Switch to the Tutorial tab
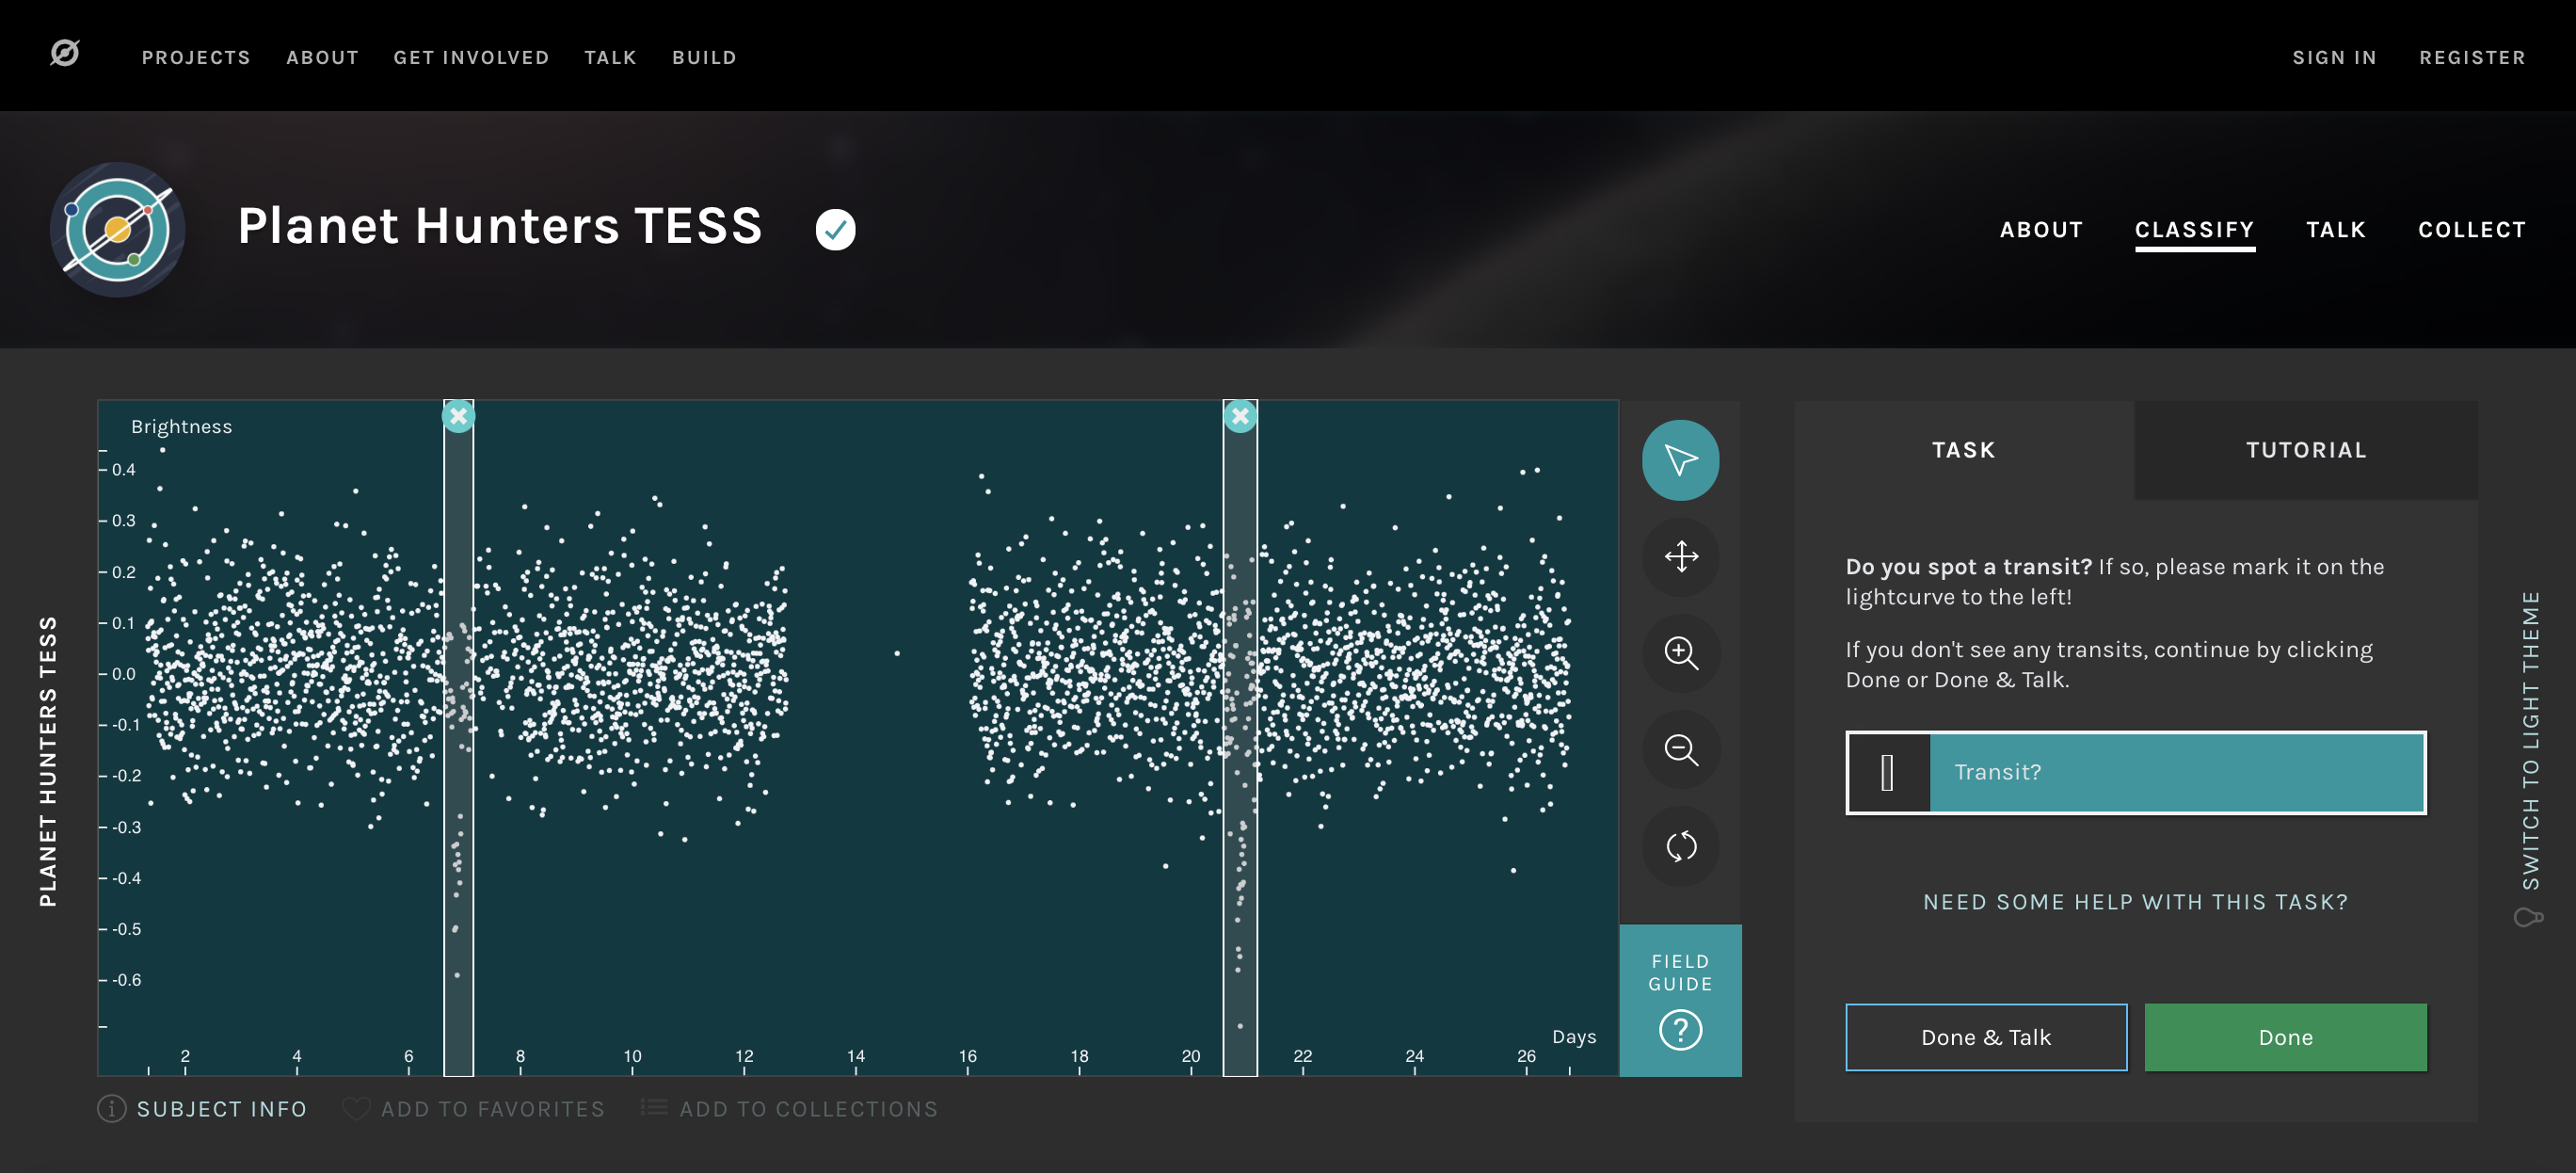Viewport: 2576px width, 1173px height. (x=2305, y=450)
